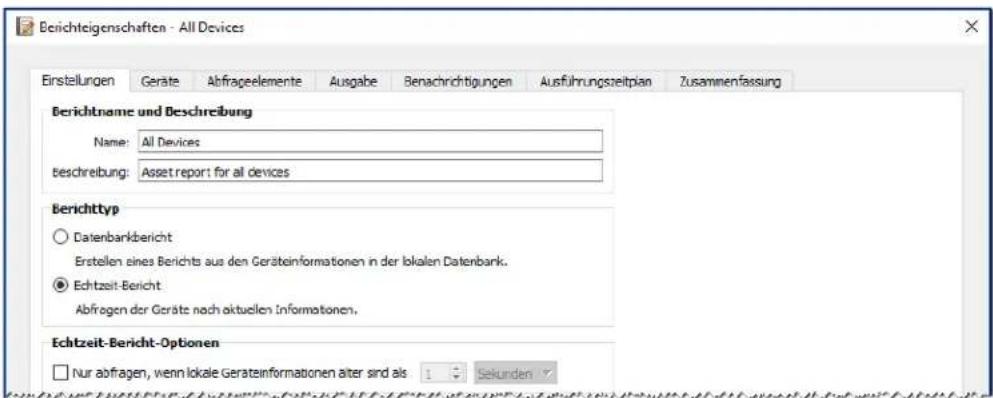This screenshot has width=993, height=398.
Task: Click the age value spinner field
Action: [x=443, y=373]
